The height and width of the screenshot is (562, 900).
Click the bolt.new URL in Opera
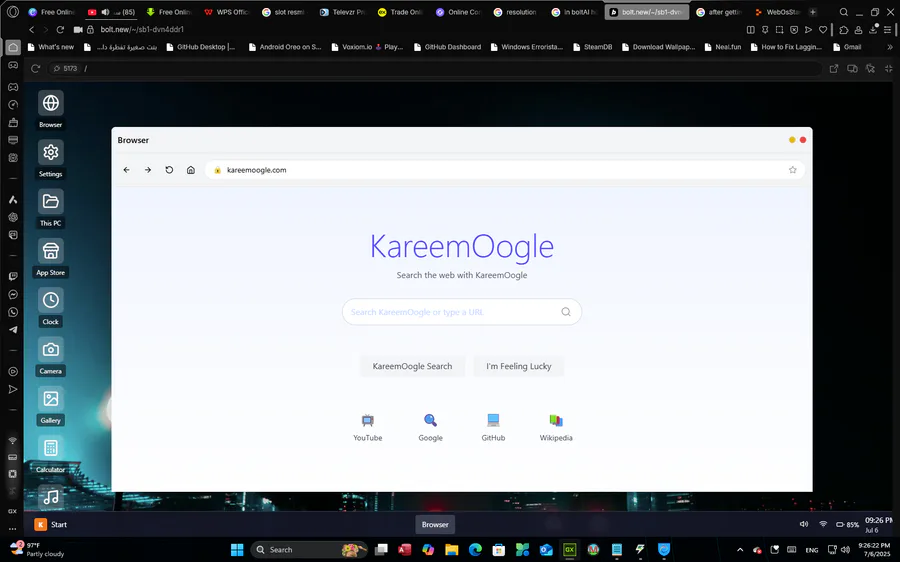tap(142, 29)
